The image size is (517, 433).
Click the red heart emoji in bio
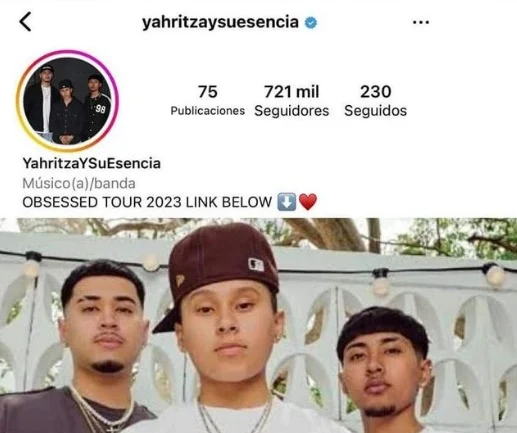(x=308, y=202)
